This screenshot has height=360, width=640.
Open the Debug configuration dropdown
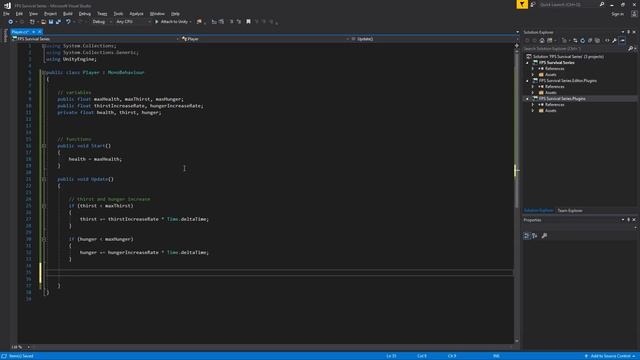point(102,22)
